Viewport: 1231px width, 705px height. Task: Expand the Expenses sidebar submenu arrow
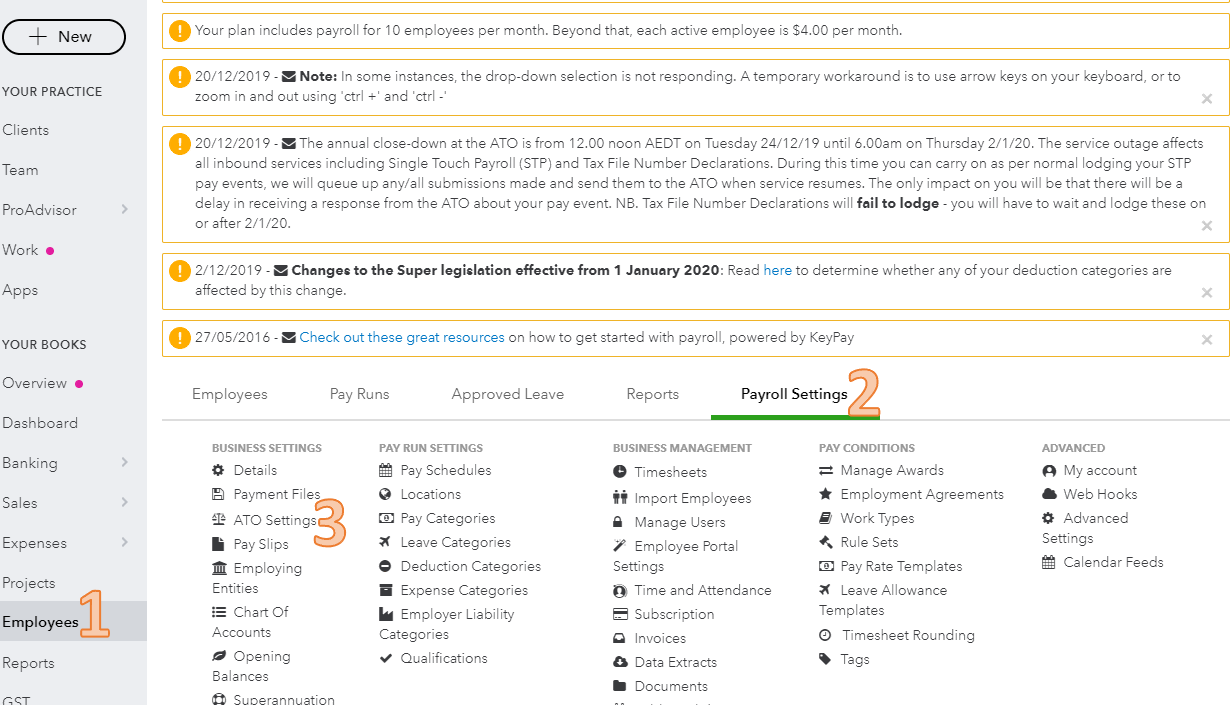coord(124,543)
